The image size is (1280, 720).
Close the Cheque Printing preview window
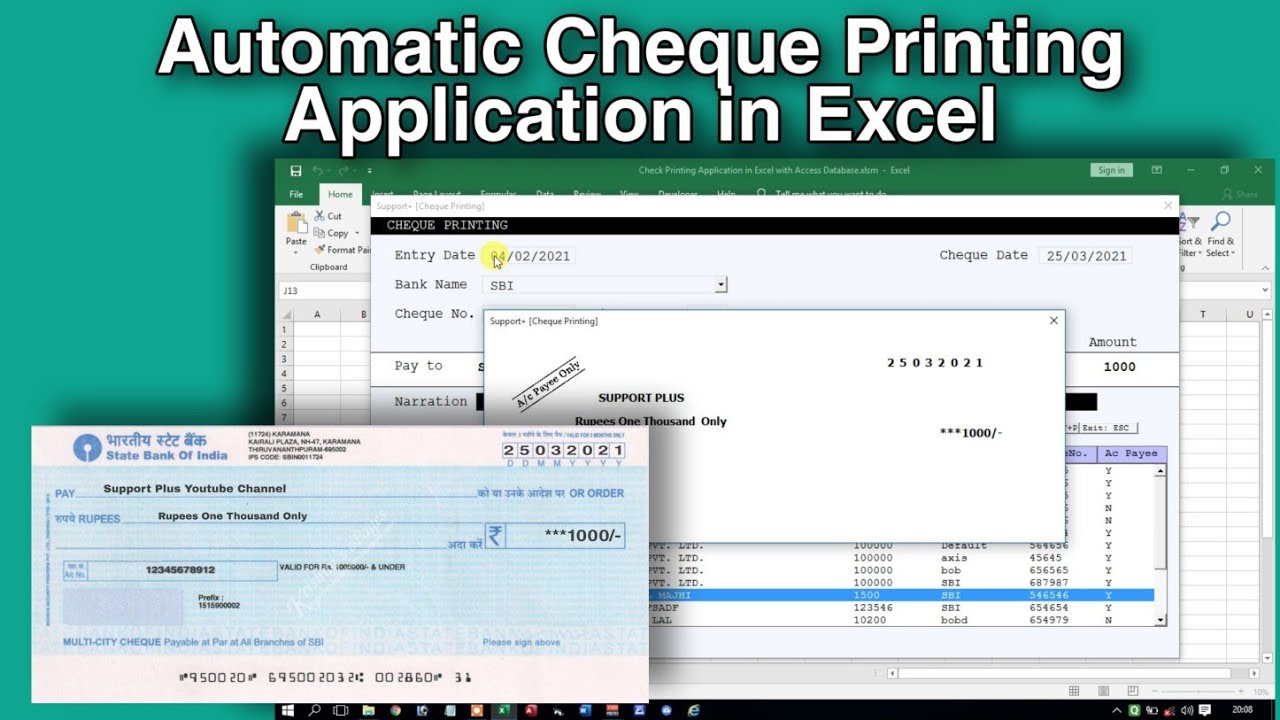[x=1053, y=321]
